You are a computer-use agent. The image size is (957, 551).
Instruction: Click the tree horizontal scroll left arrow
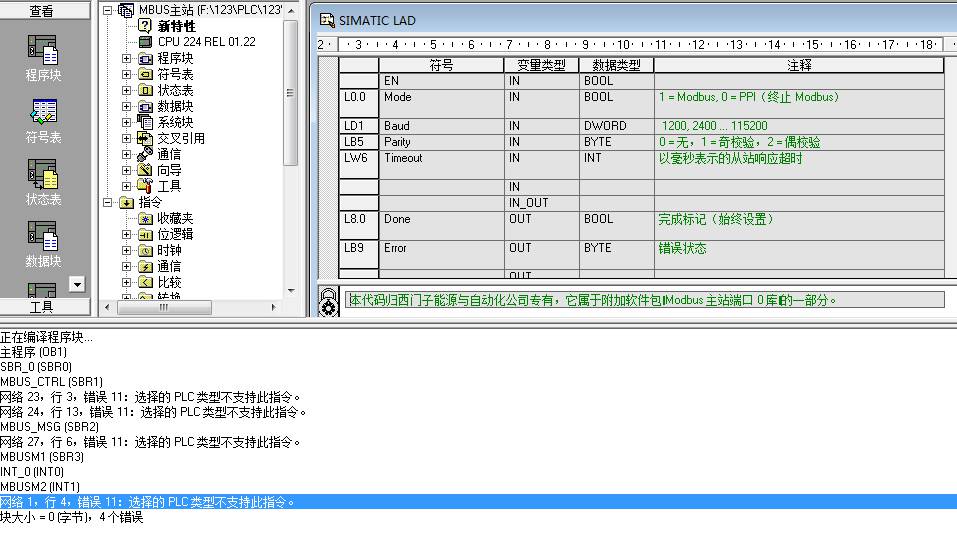pos(107,308)
